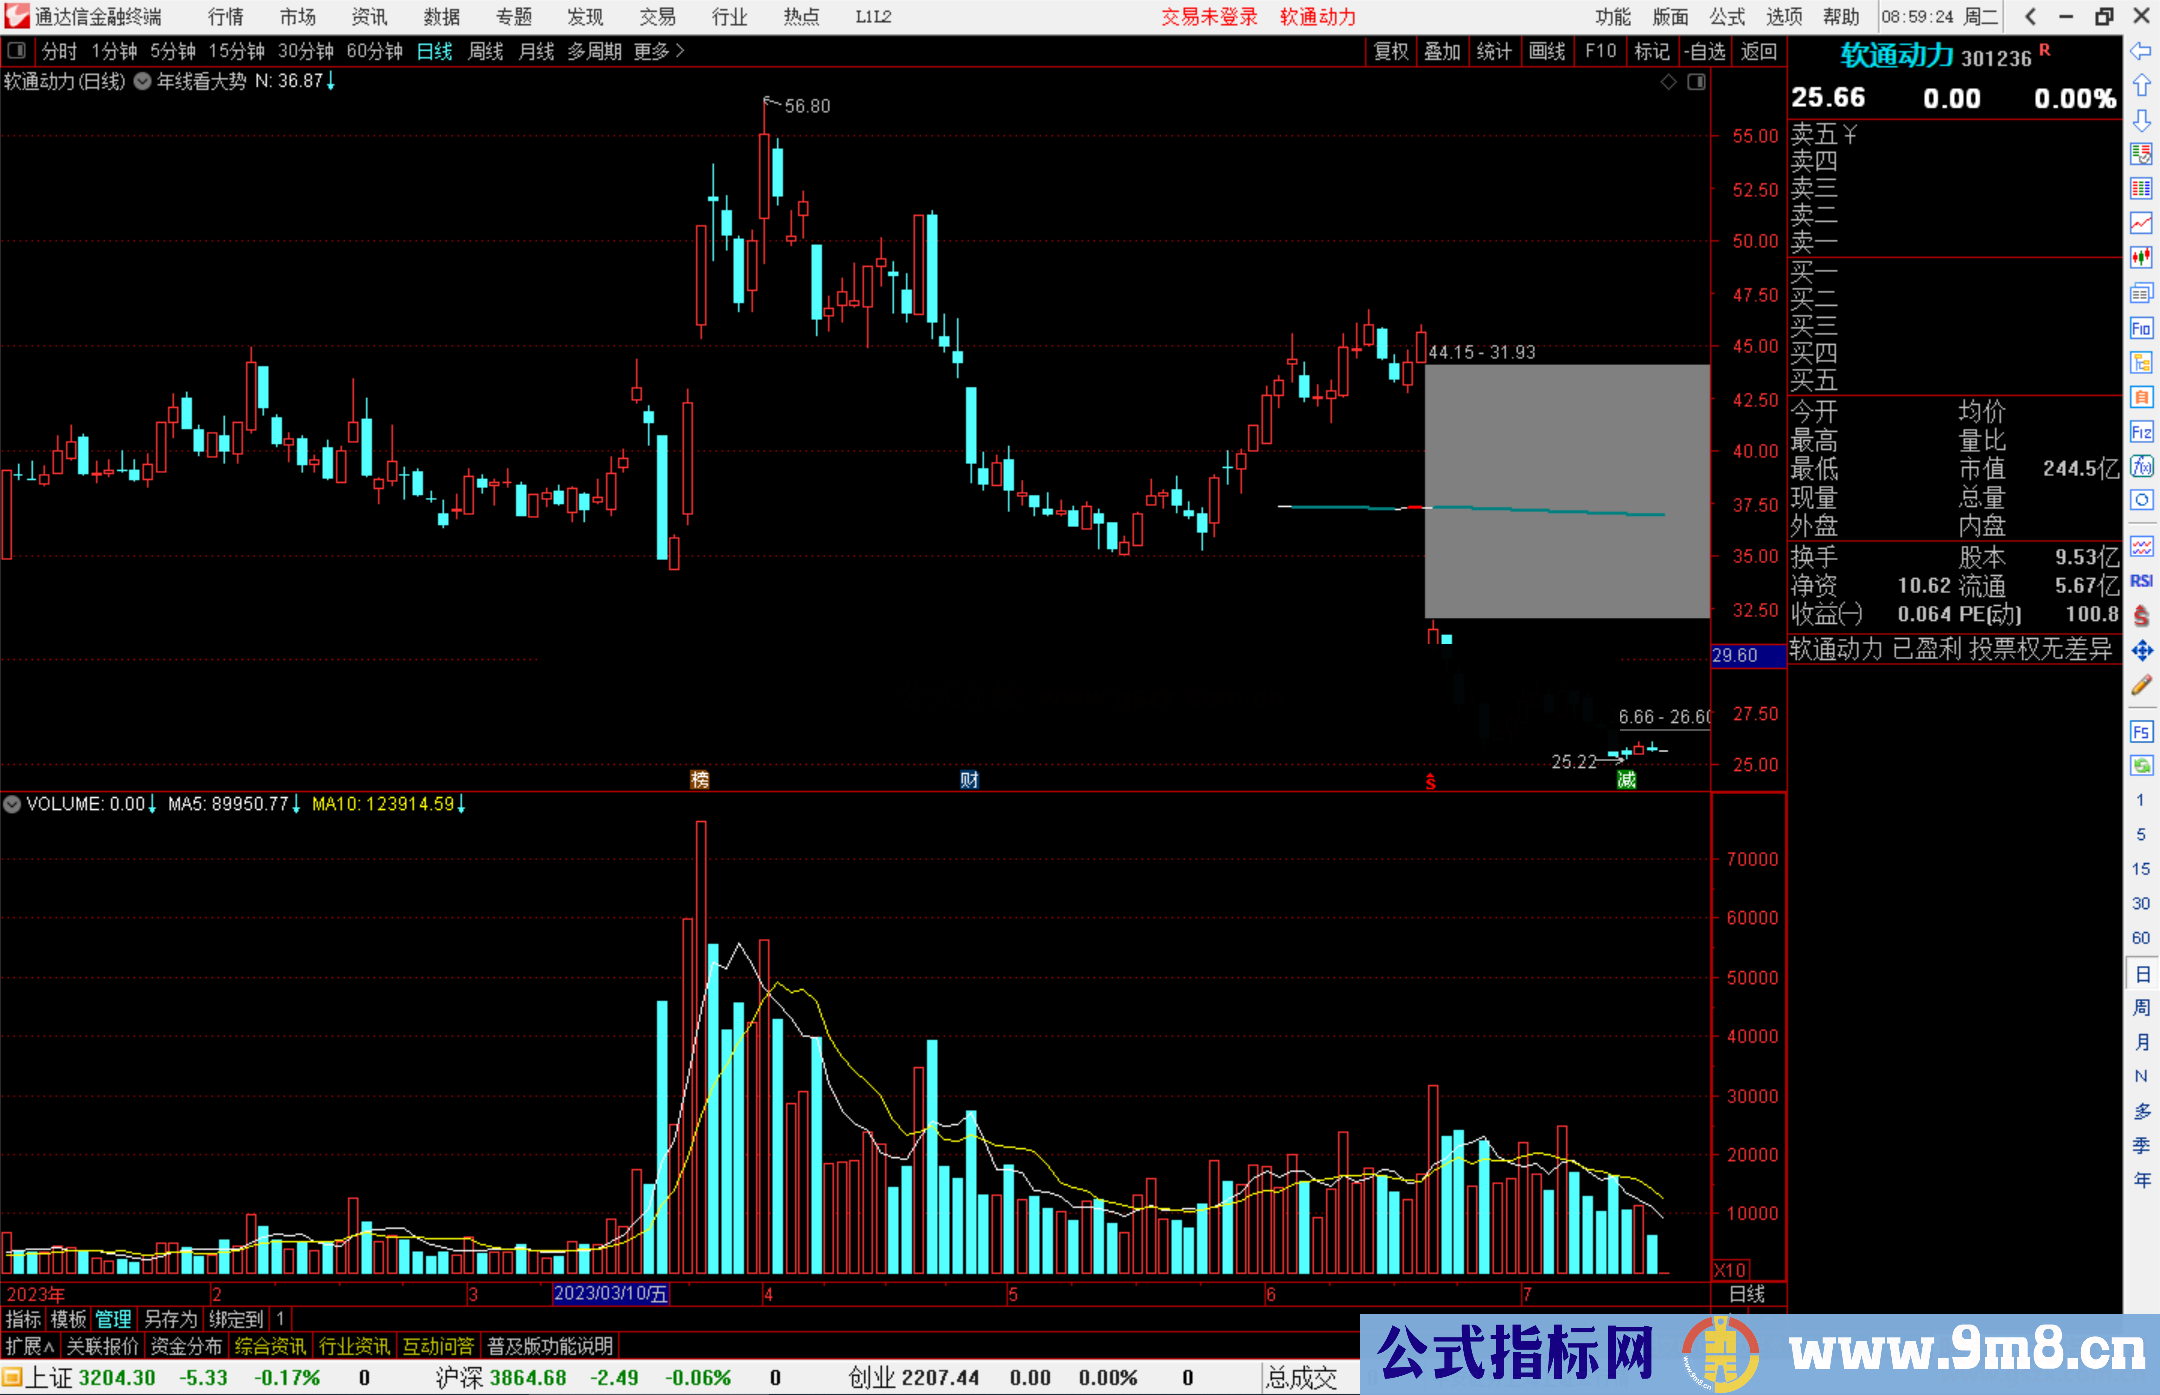
Task: Click the 画线 toolbar button
Action: [x=1546, y=51]
